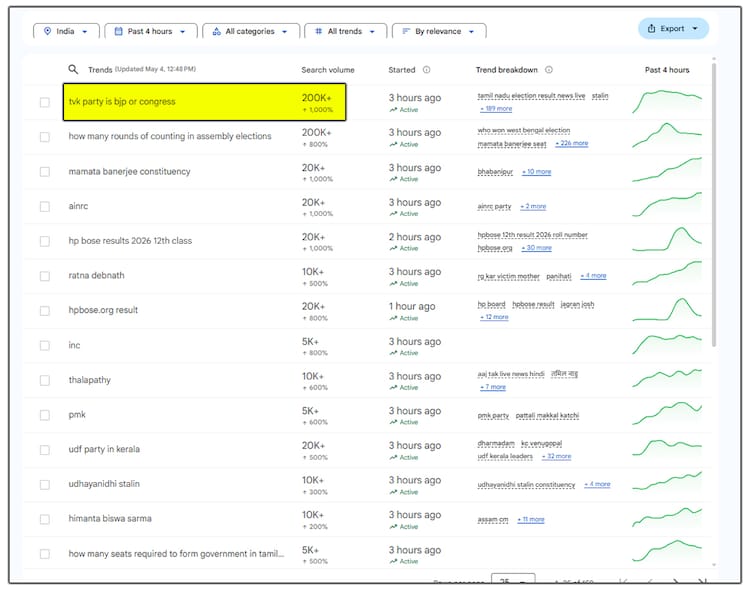Open the All trends dropdown

(x=345, y=31)
